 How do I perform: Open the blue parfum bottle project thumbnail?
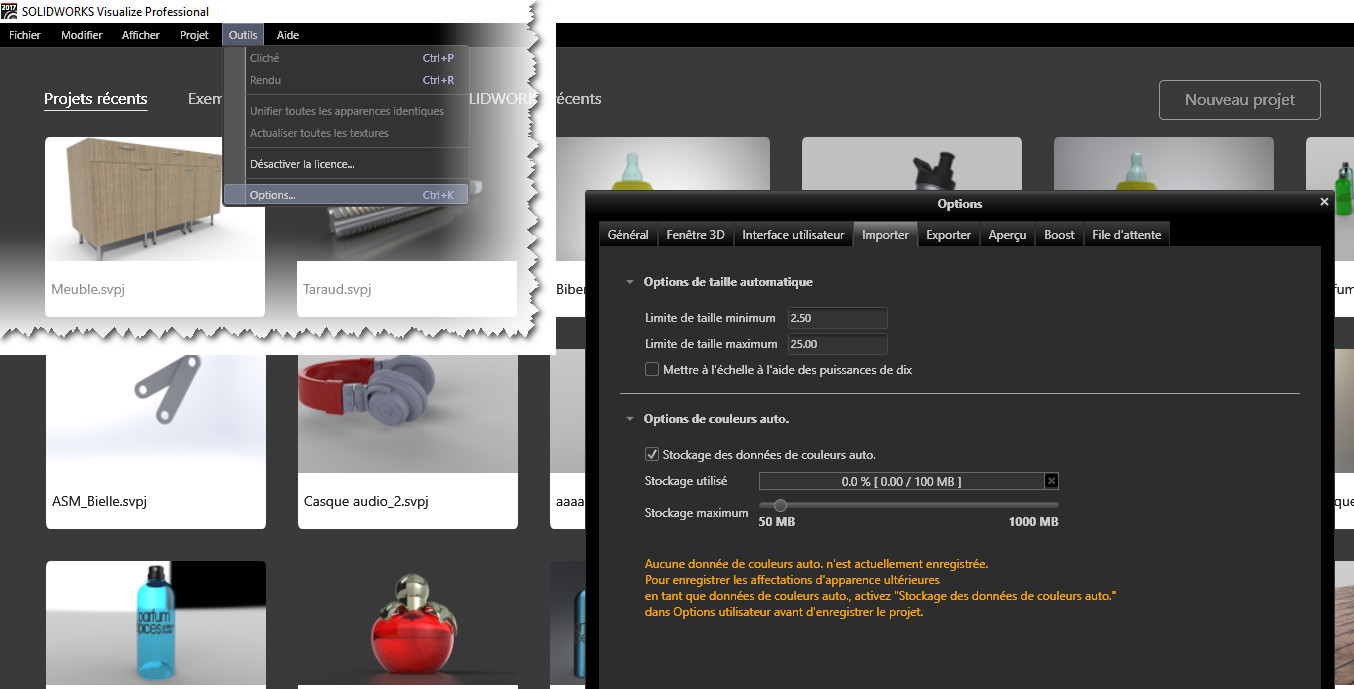(156, 623)
